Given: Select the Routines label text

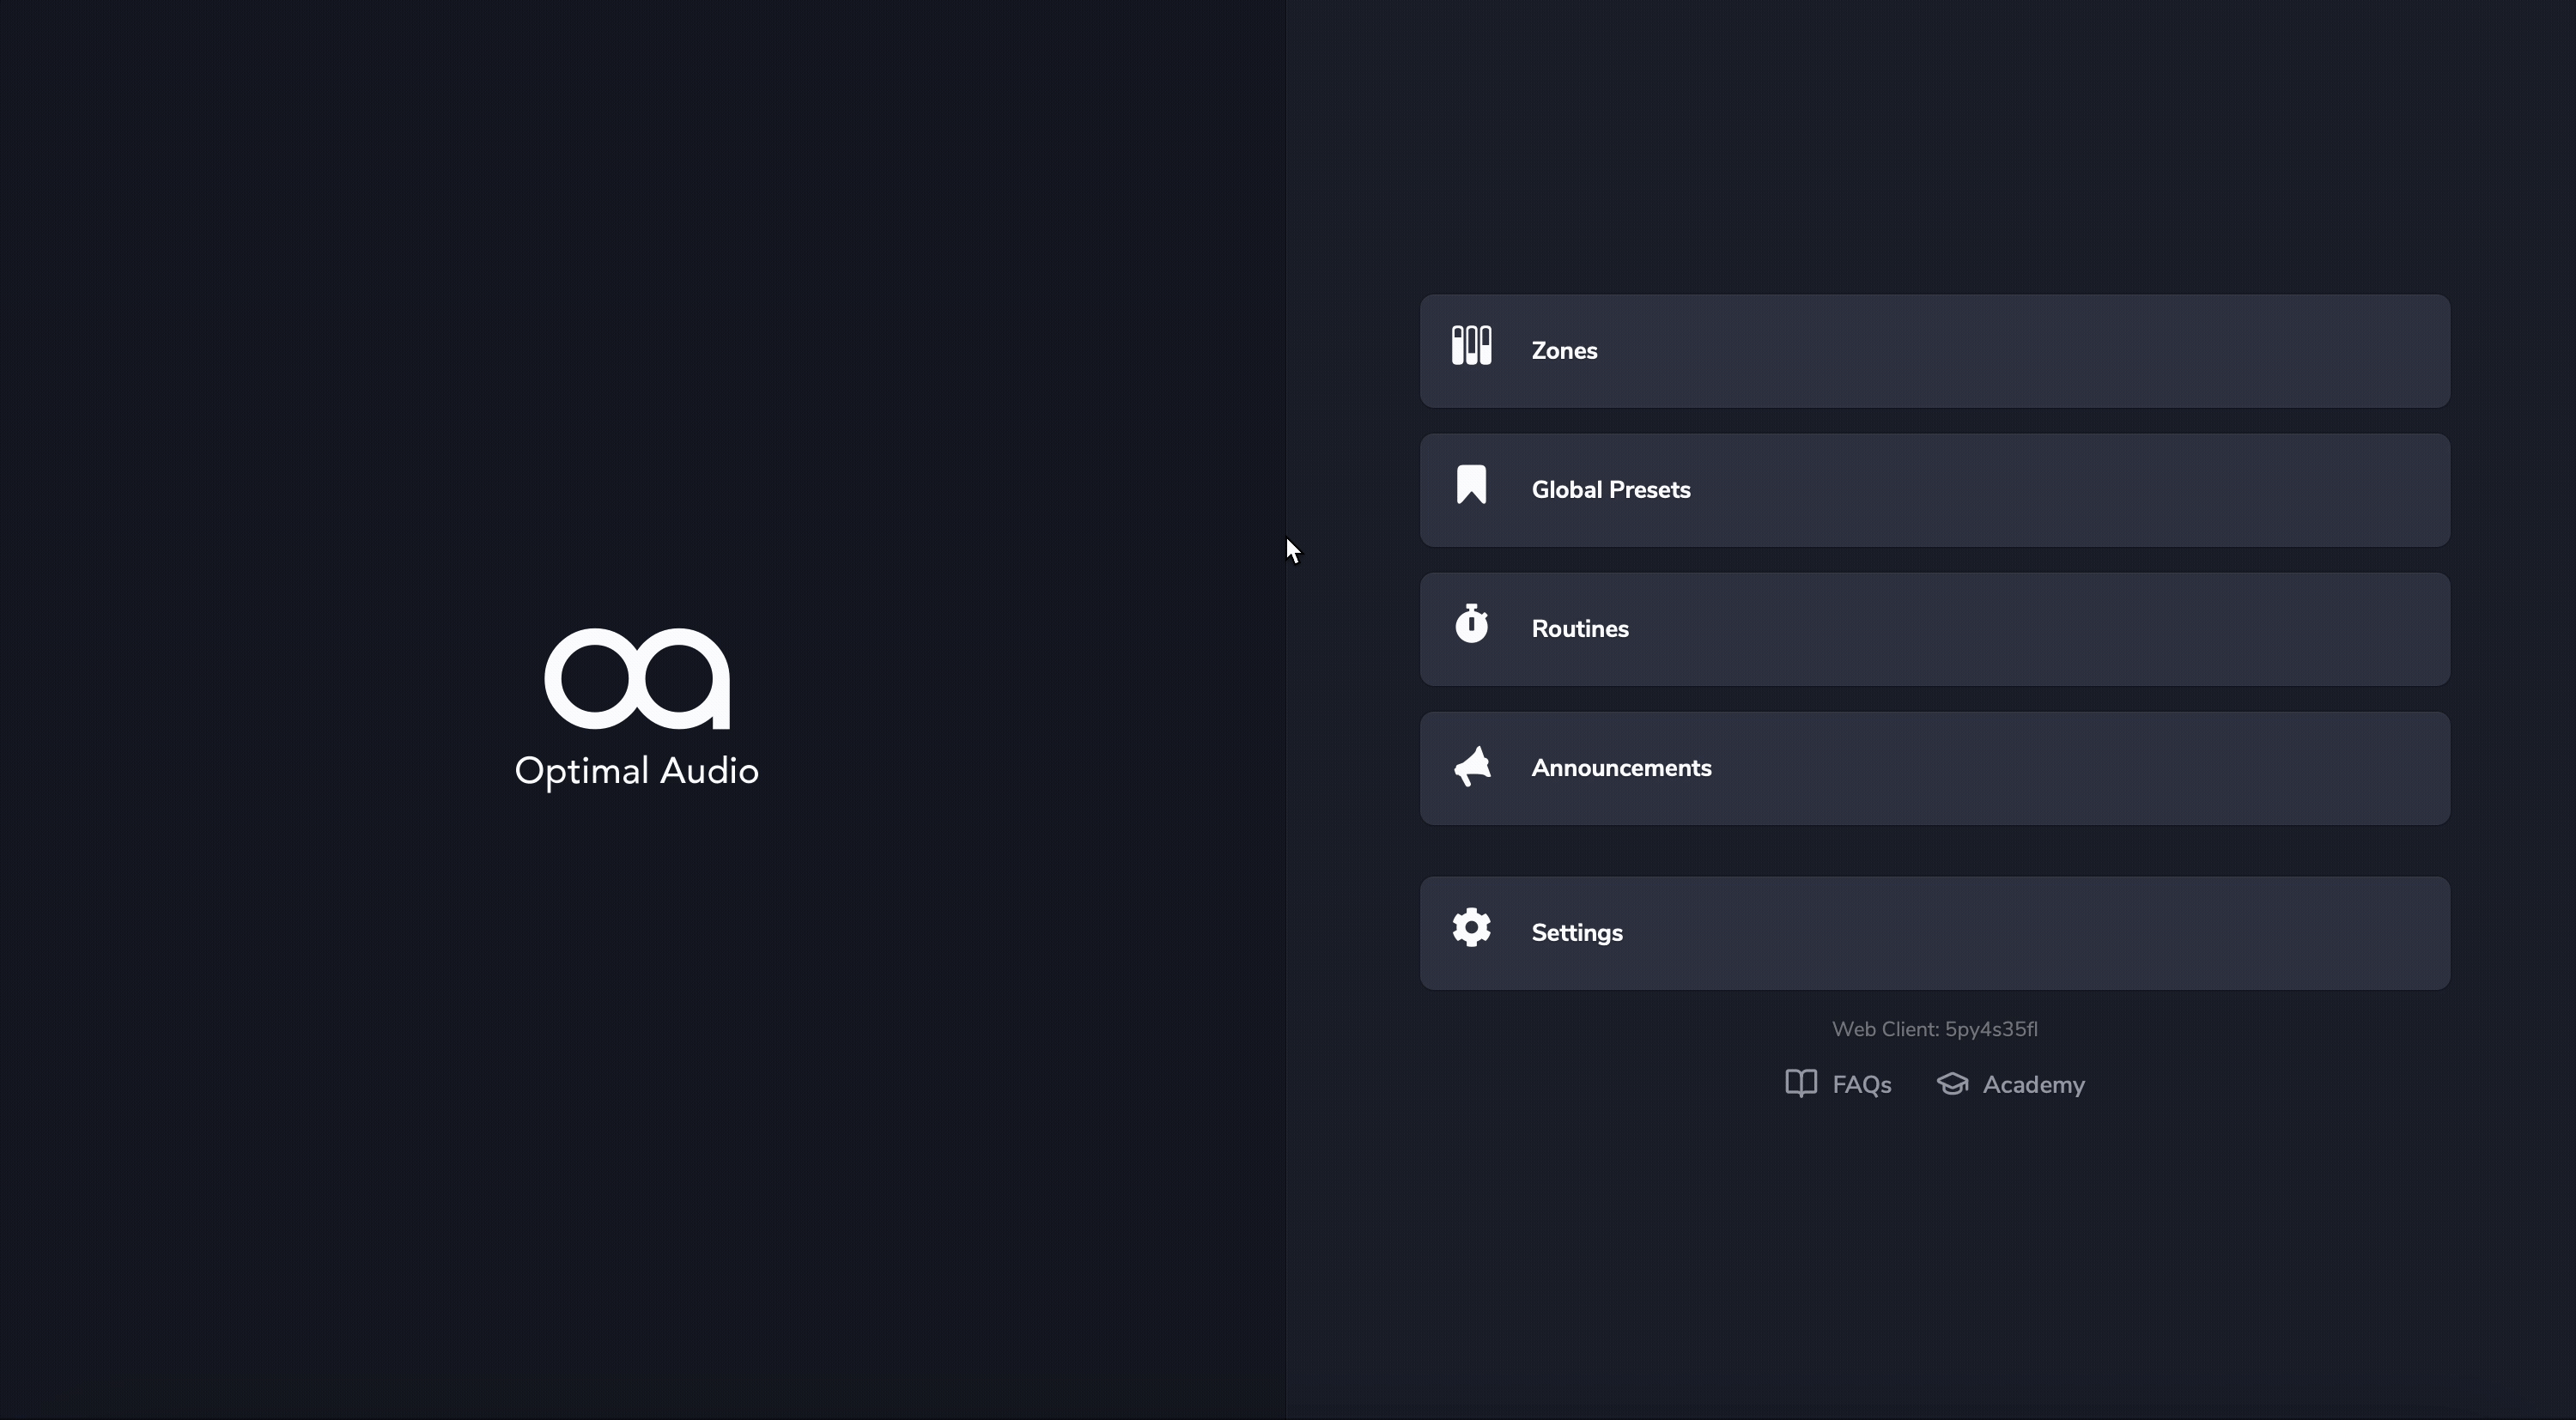Looking at the screenshot, I should point(1580,629).
